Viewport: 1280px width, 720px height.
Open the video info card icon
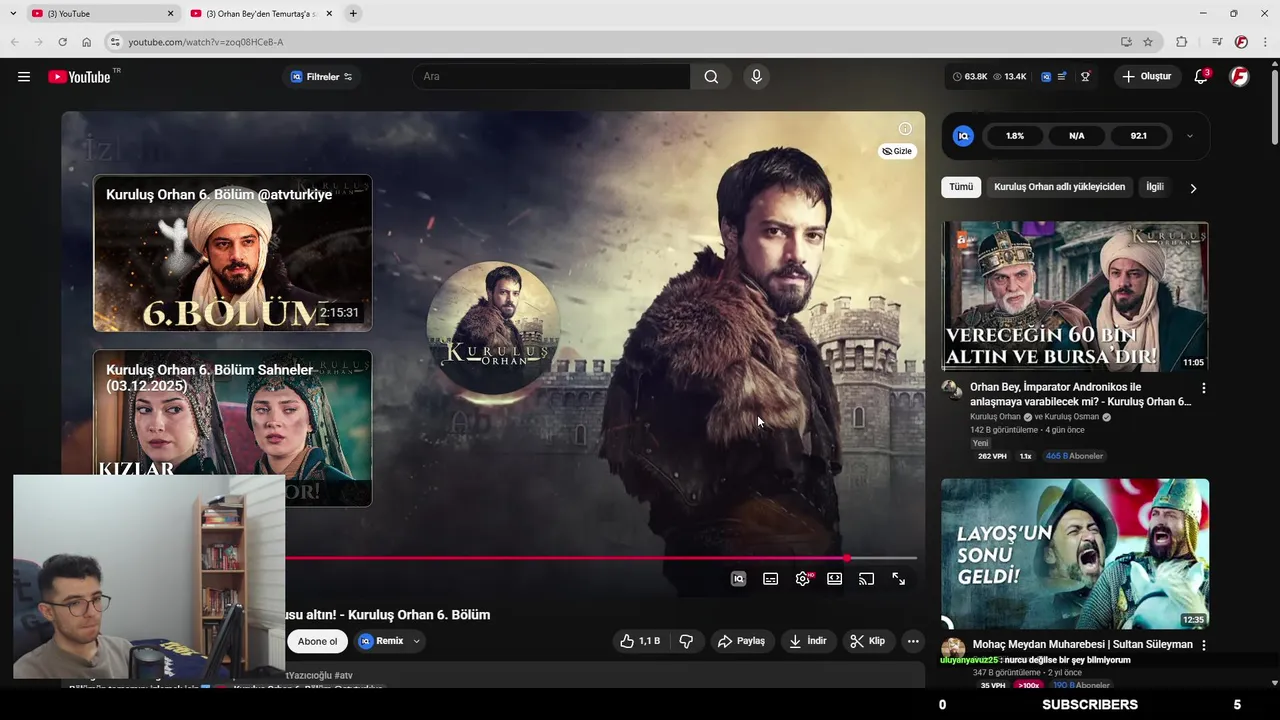[x=905, y=129]
